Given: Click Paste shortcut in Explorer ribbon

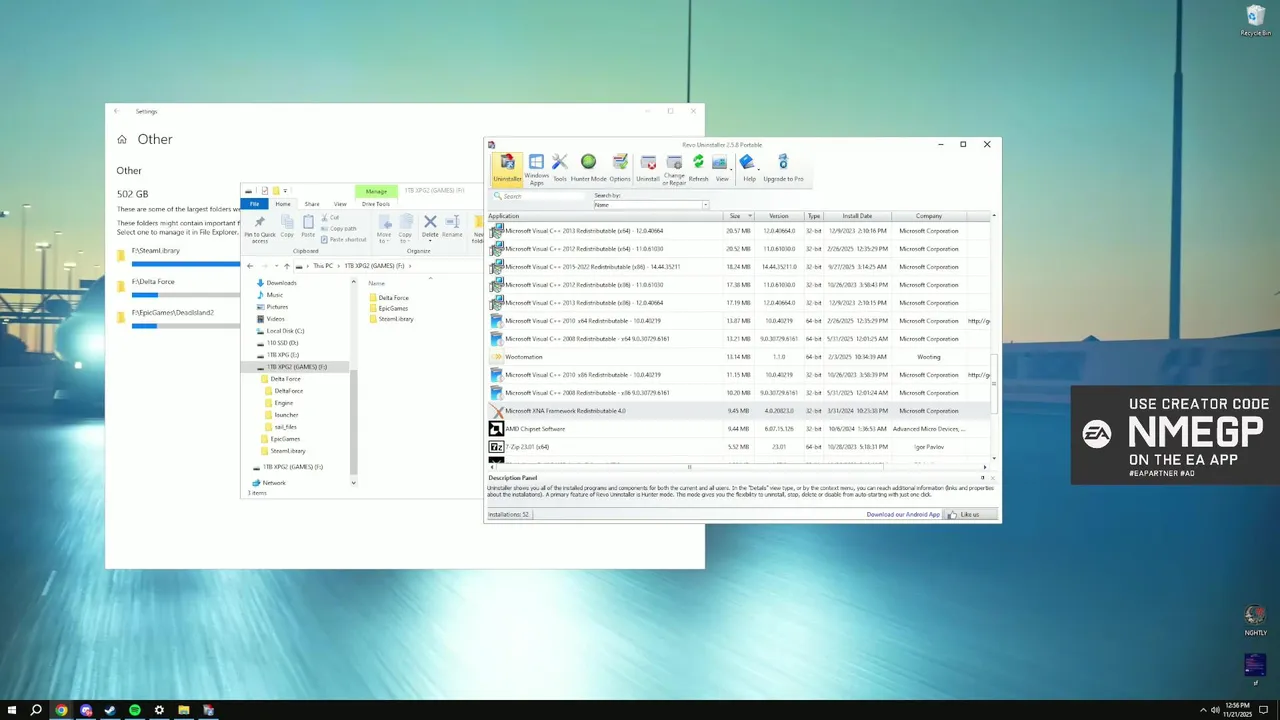Looking at the screenshot, I should point(342,239).
